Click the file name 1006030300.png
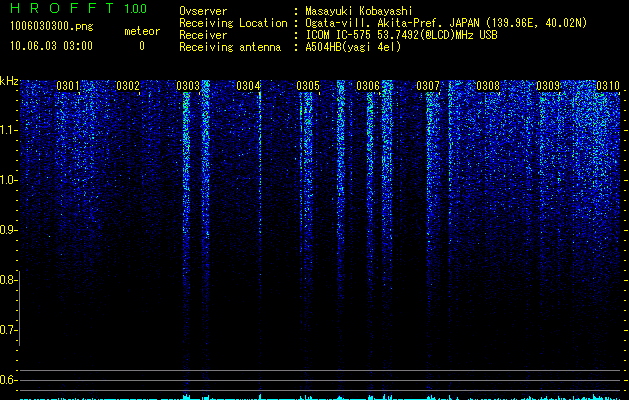The width and height of the screenshot is (629, 400). [52, 27]
